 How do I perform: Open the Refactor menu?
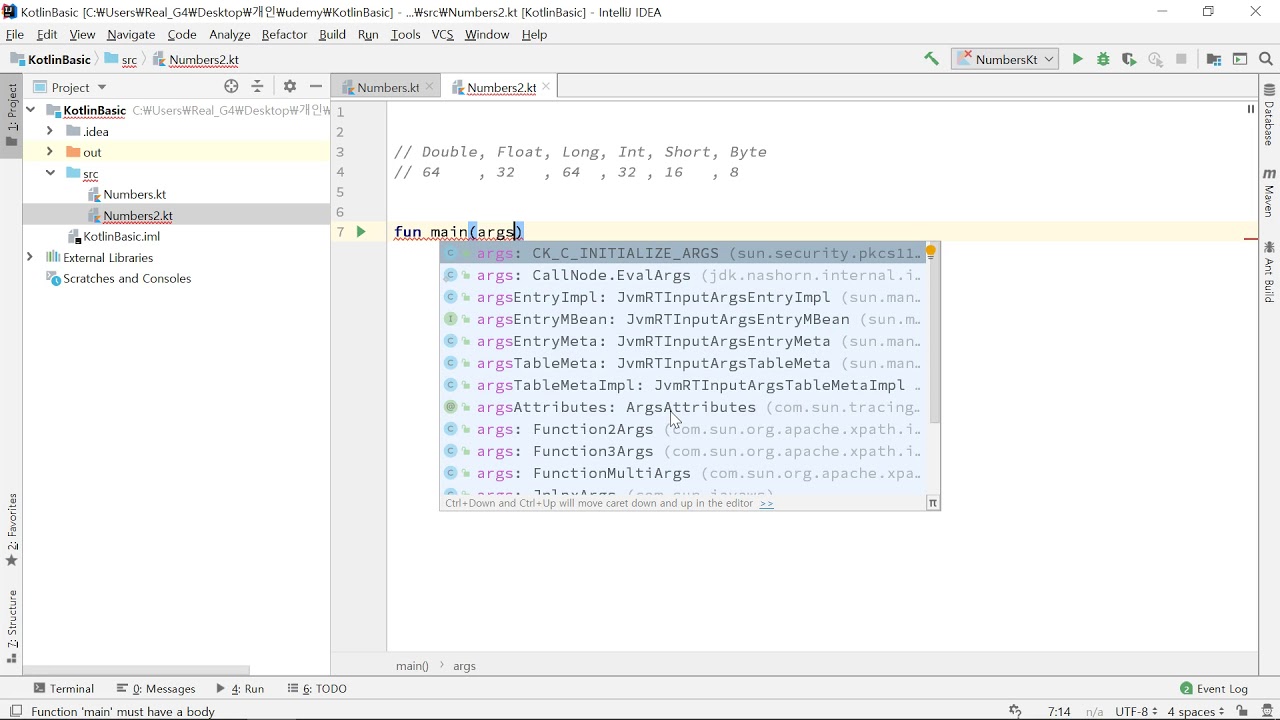tap(285, 35)
